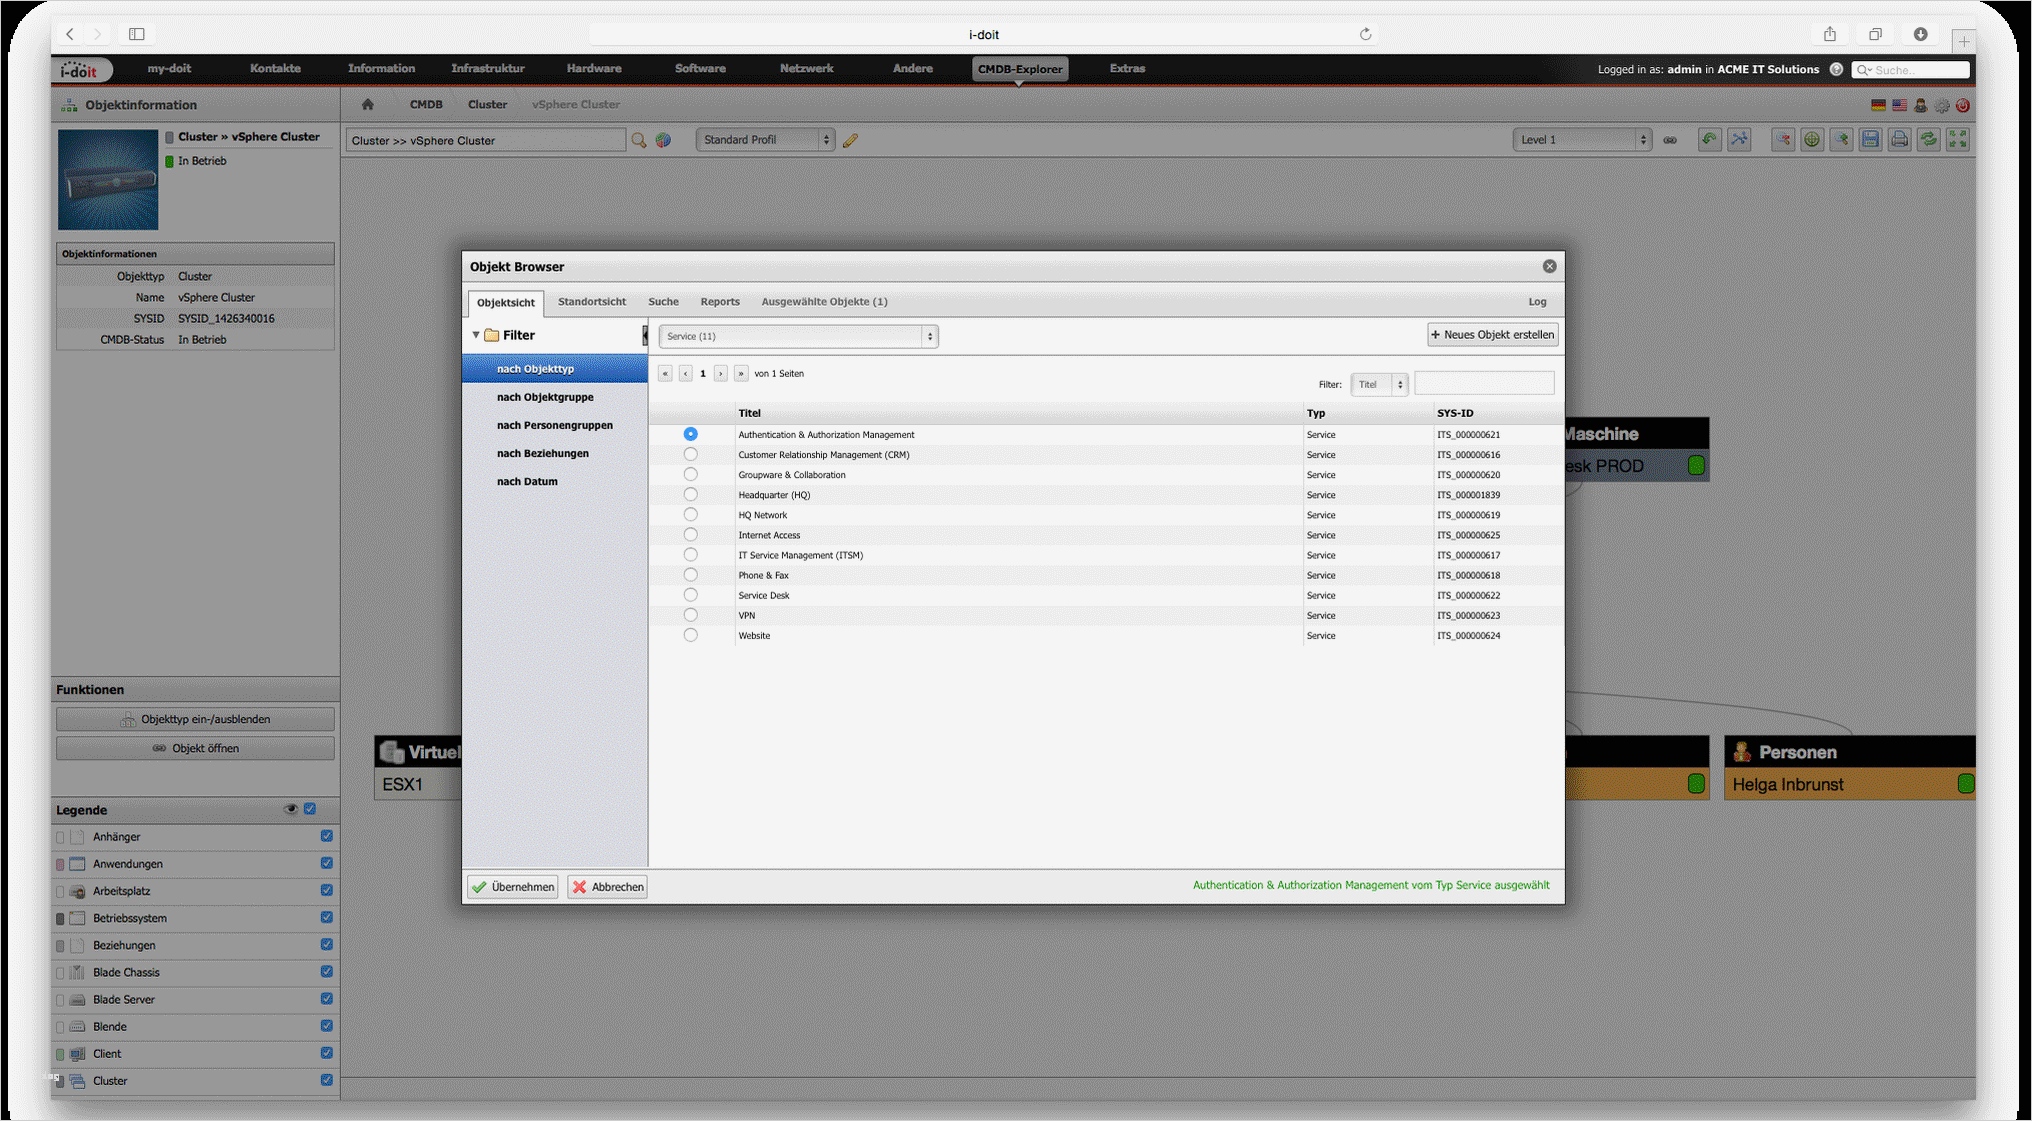Open the Ausgewählte Objekte (1) tab
Viewport: 2032px width, 1121px height.
pos(824,302)
